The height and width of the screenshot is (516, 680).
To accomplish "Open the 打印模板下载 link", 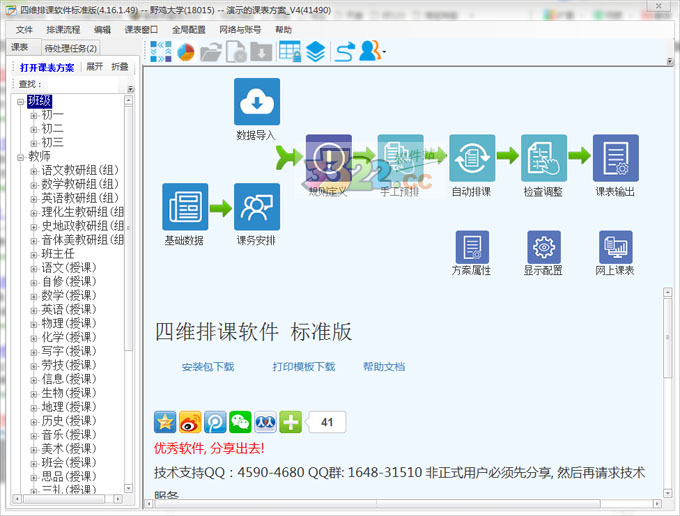I will click(x=304, y=367).
